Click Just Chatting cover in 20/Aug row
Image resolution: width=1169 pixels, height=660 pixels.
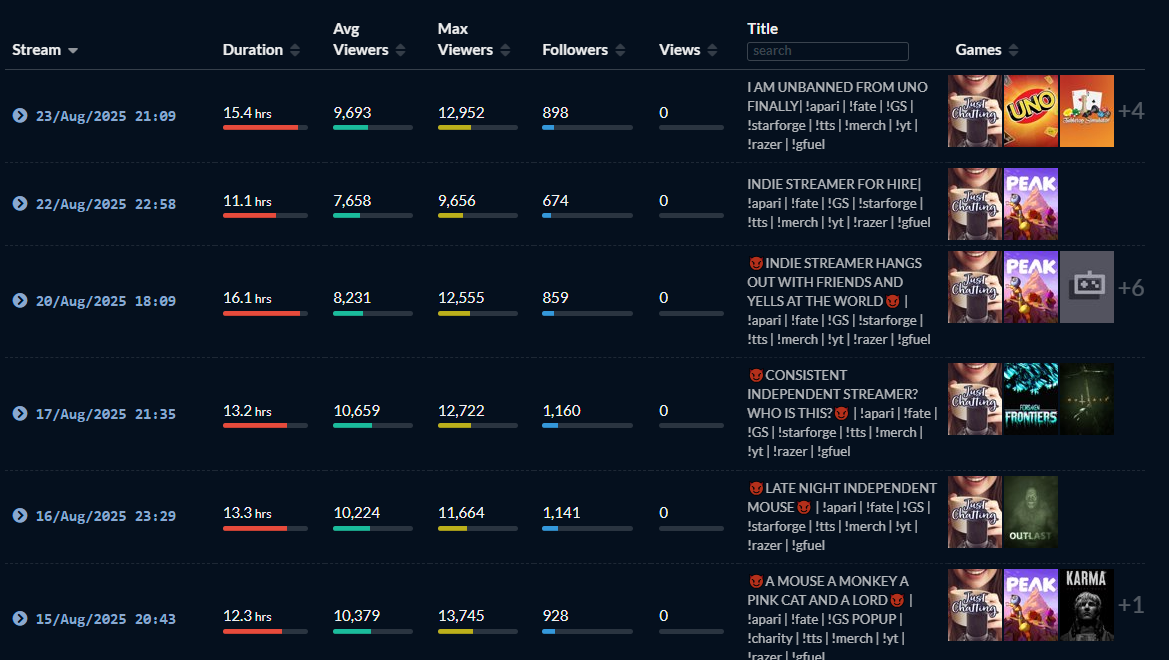[x=974, y=286]
